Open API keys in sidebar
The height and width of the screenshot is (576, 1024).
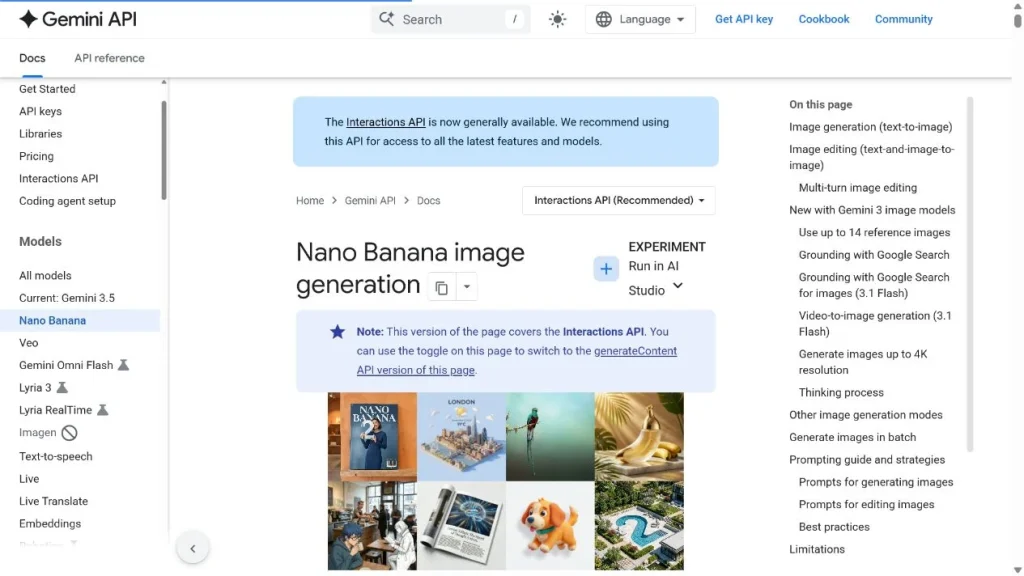[x=40, y=111]
